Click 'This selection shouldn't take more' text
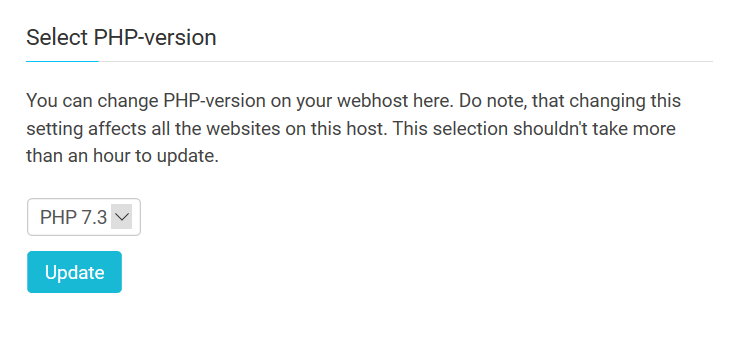This screenshot has height=364, width=749. (x=534, y=128)
